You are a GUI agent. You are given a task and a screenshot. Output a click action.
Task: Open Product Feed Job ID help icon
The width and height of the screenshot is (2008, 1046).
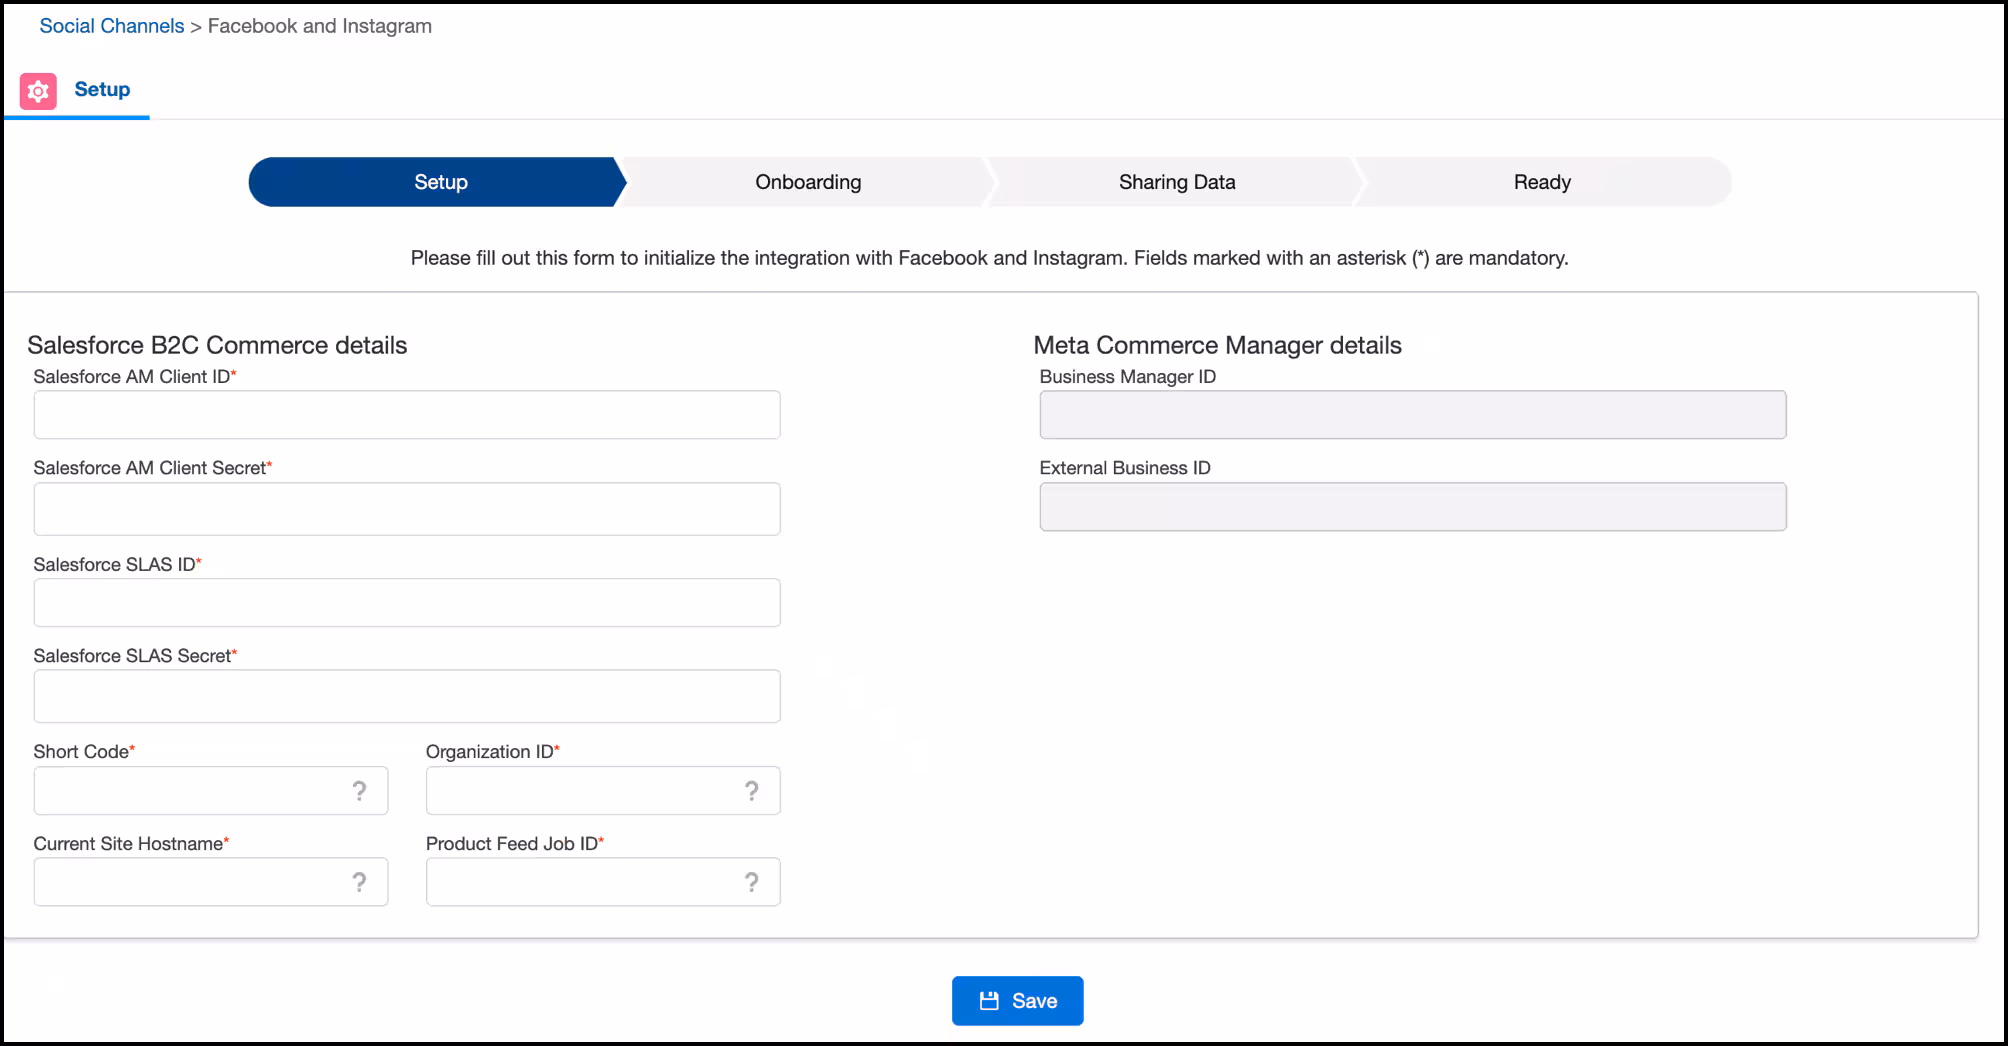click(x=751, y=882)
